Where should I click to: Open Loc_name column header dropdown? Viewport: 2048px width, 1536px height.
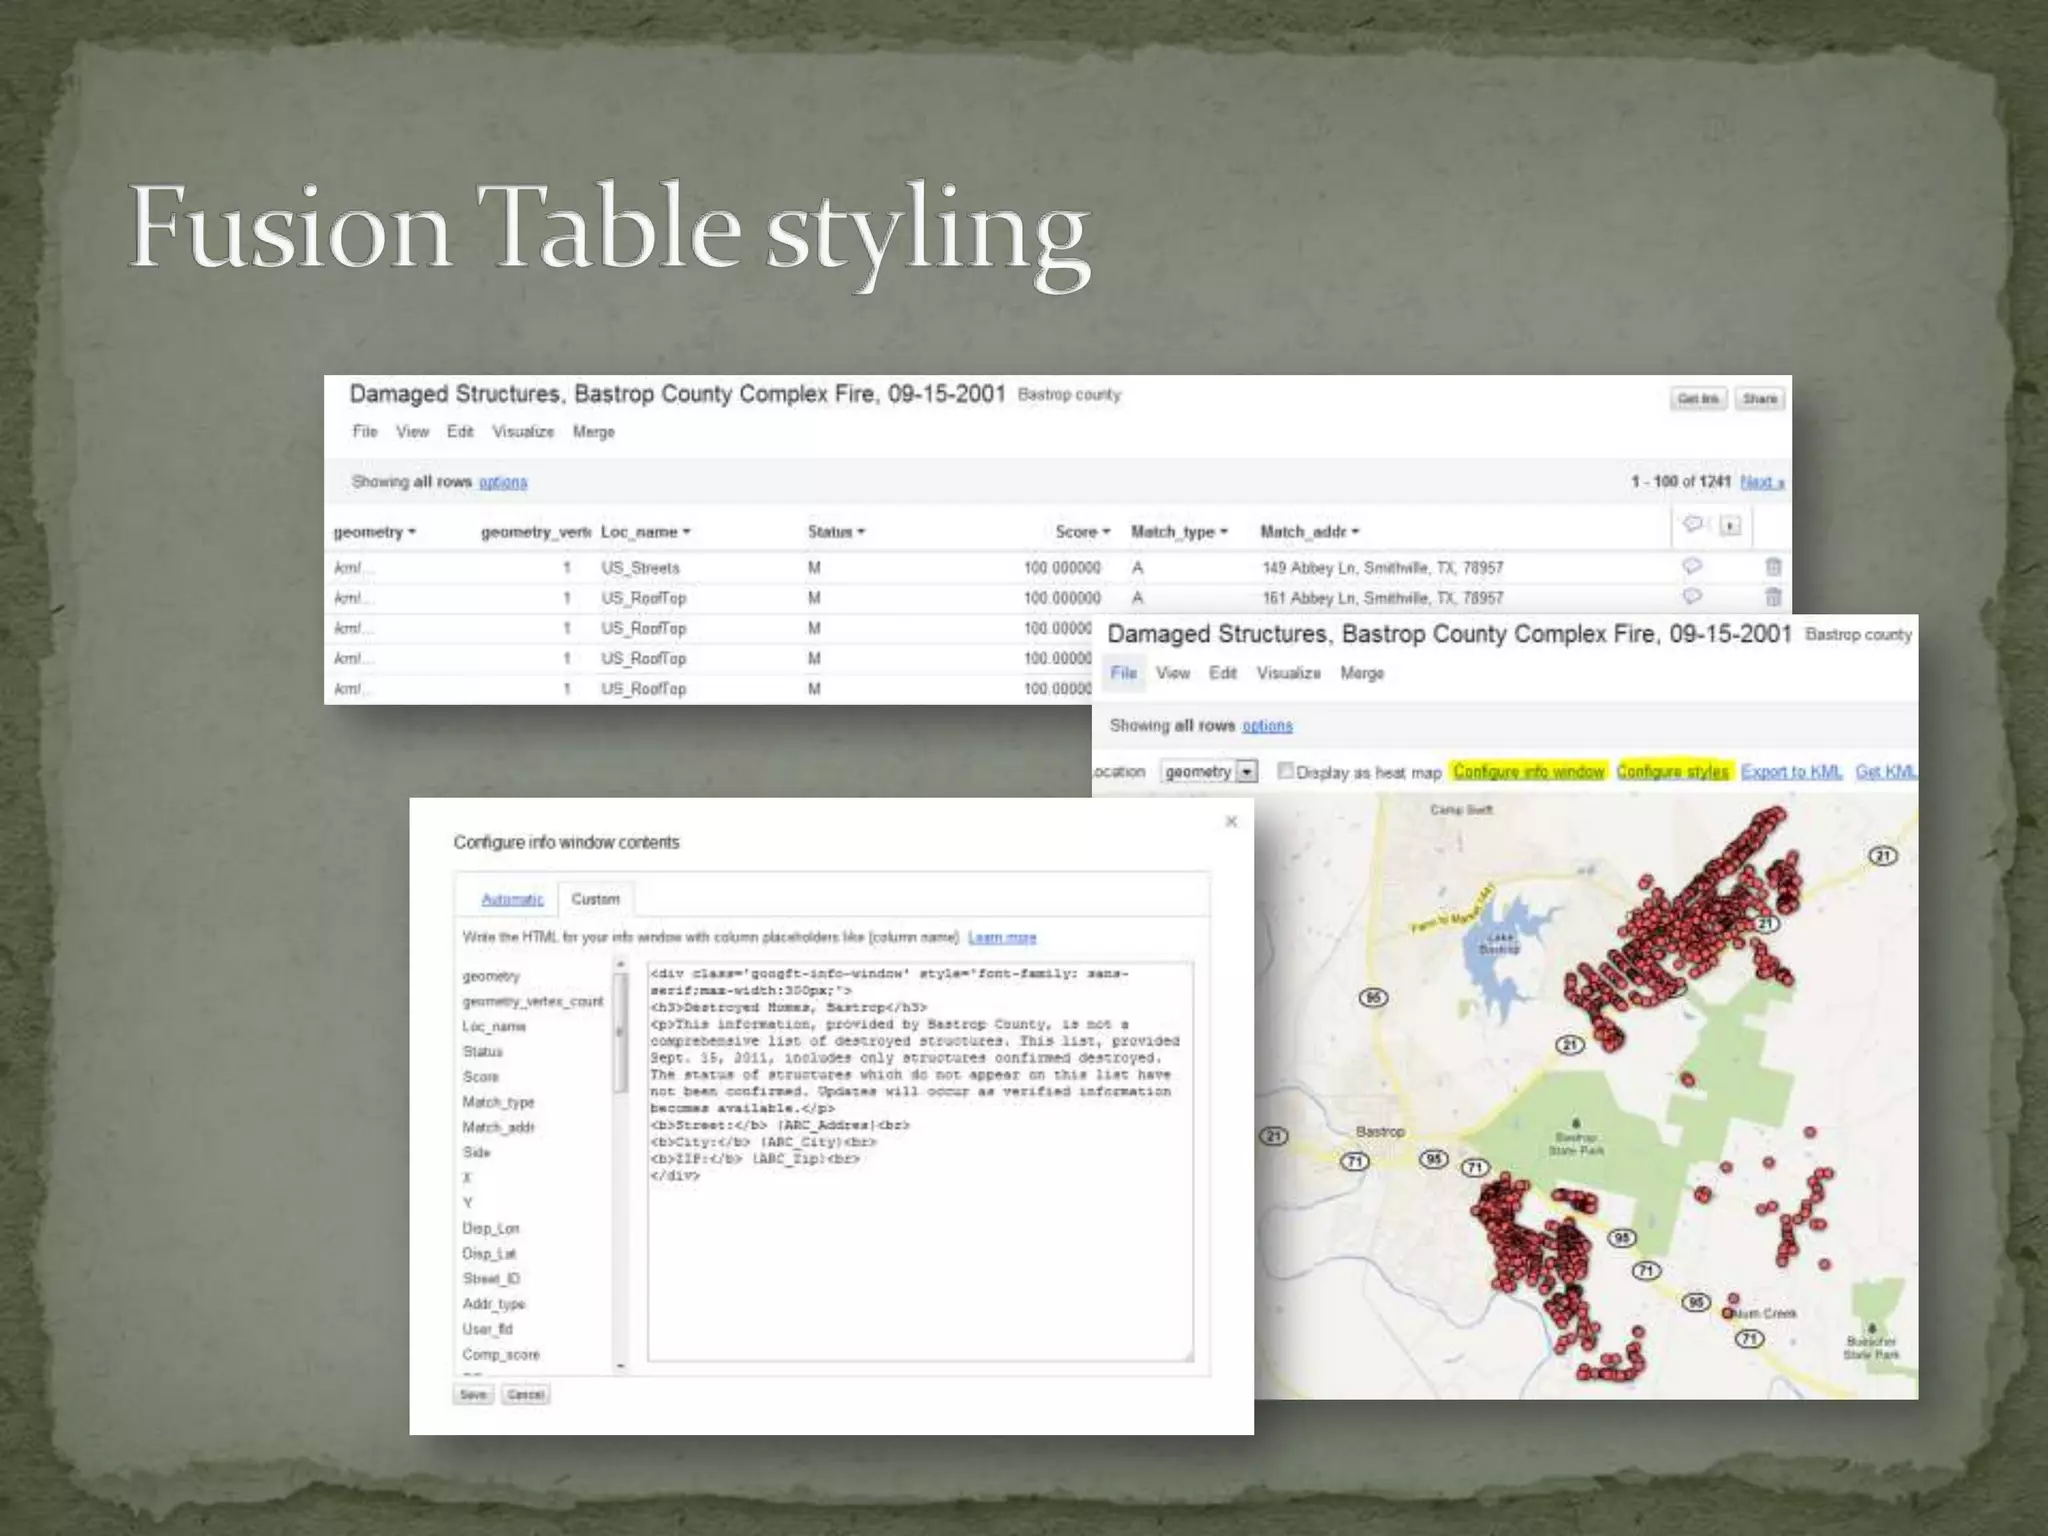click(x=687, y=532)
